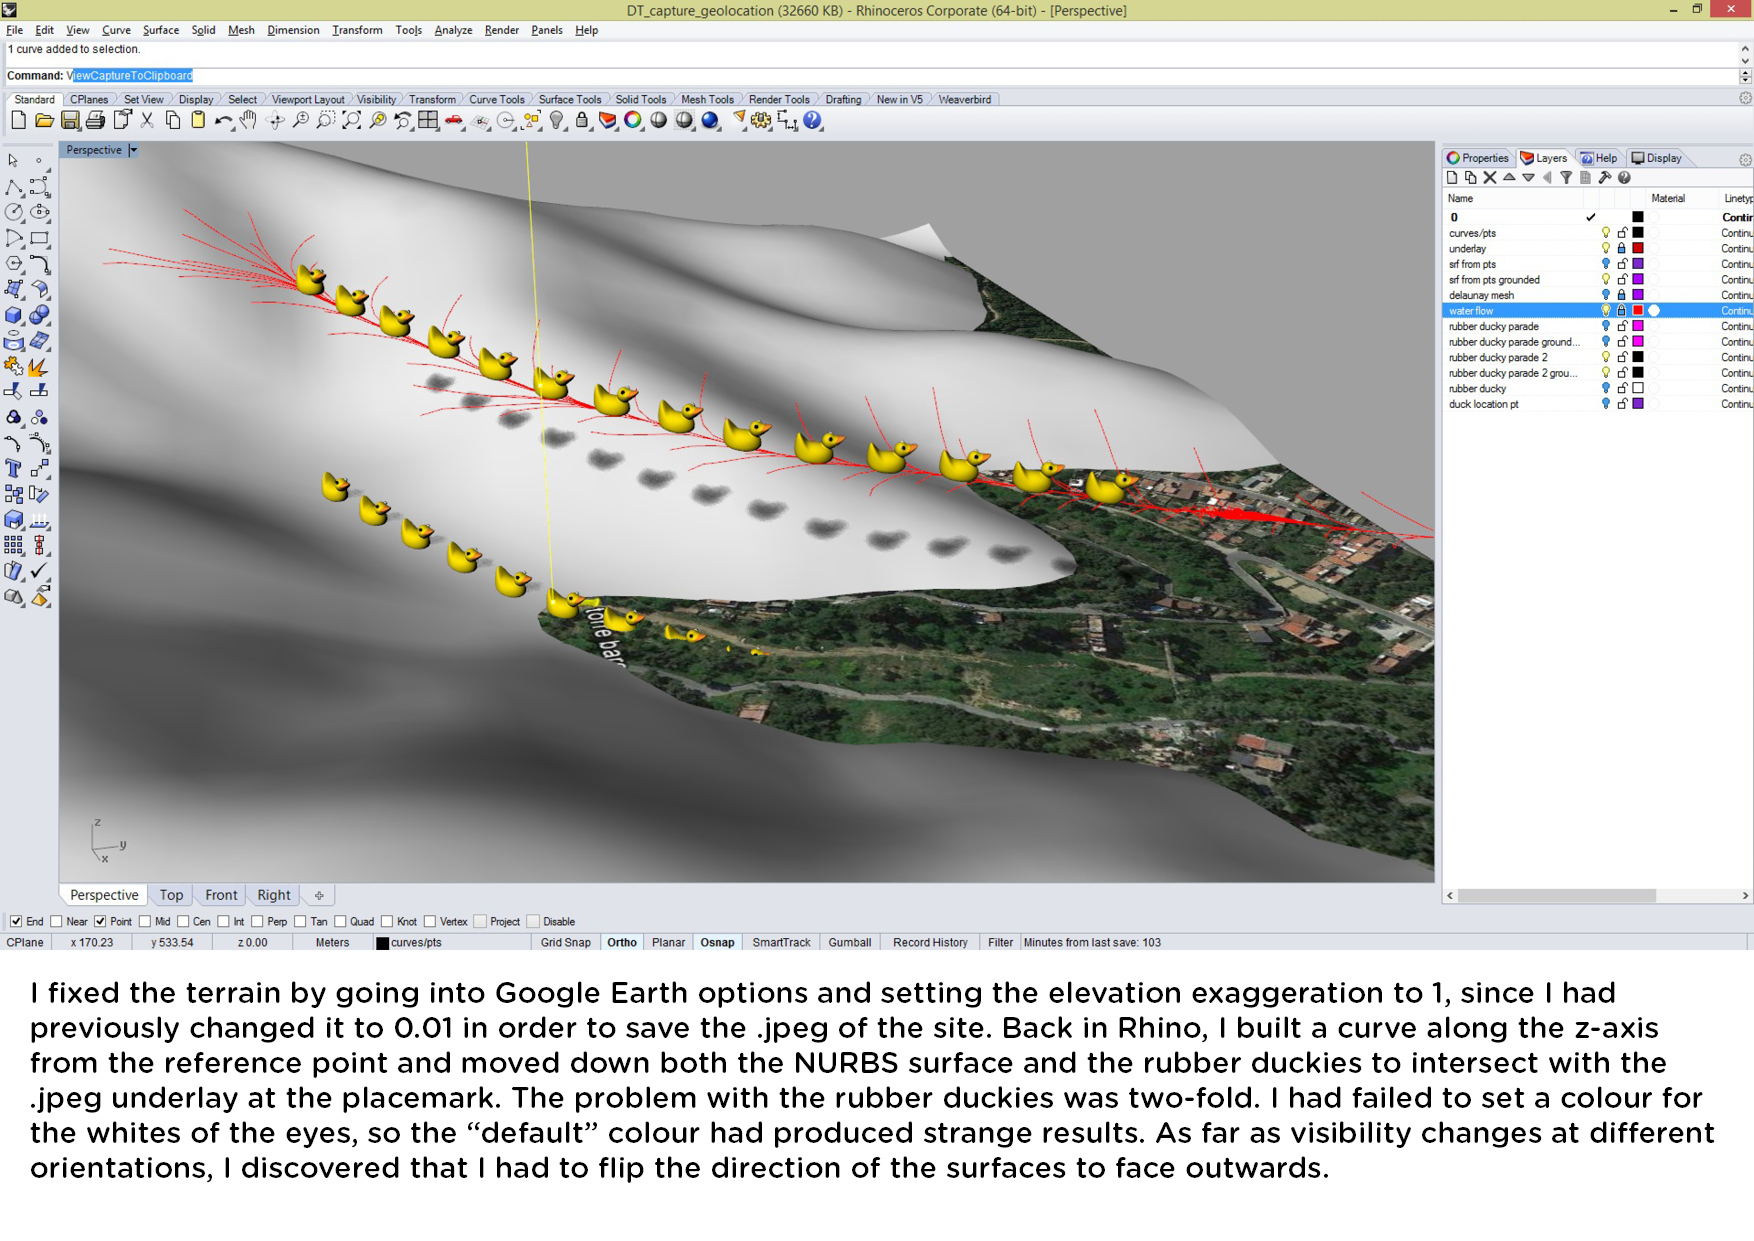Click the layer filter funnel icon
The height and width of the screenshot is (1241, 1754).
coord(1566,178)
